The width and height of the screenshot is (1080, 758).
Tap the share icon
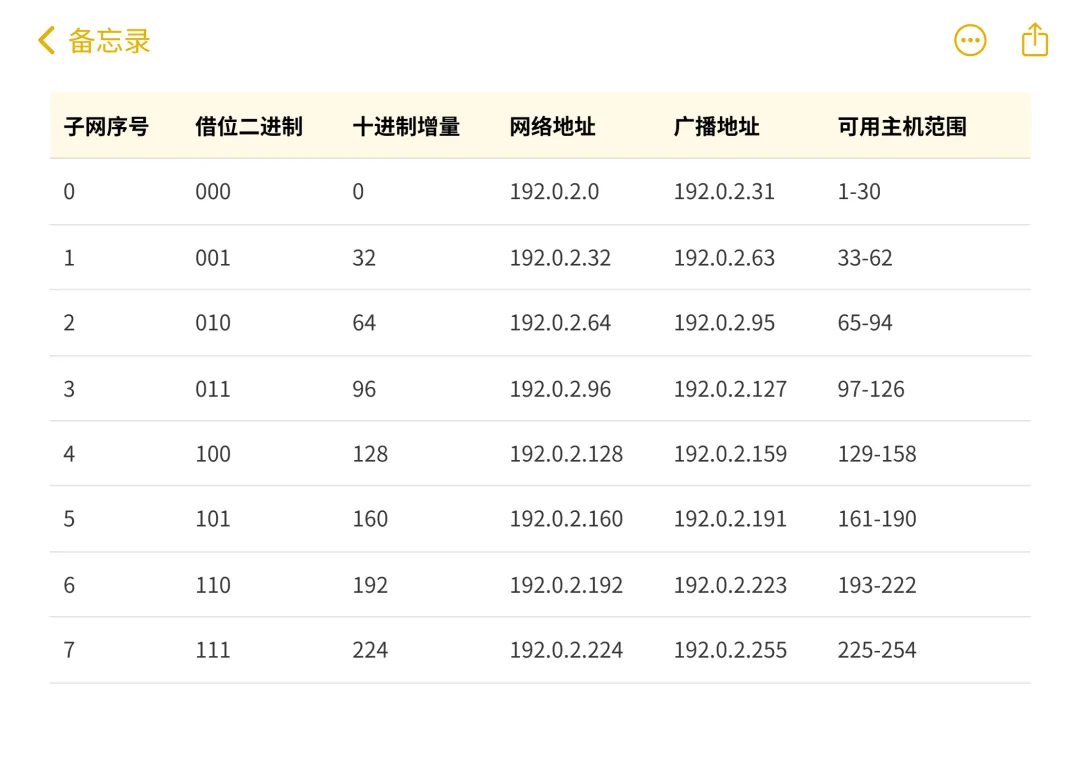click(1034, 41)
